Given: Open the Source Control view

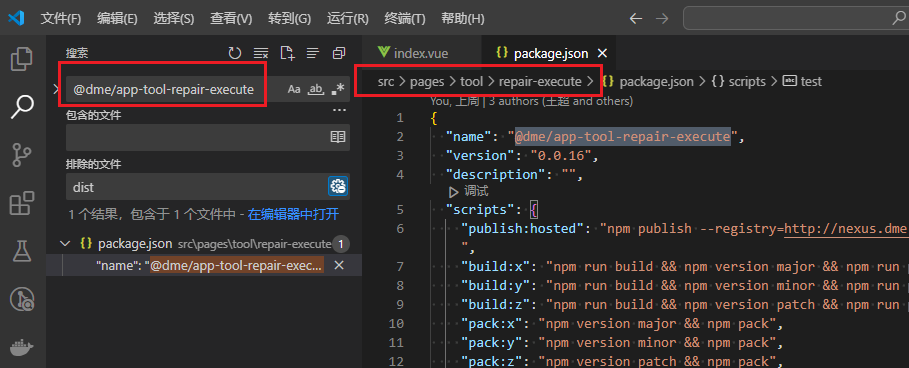Looking at the screenshot, I should pos(22,156).
